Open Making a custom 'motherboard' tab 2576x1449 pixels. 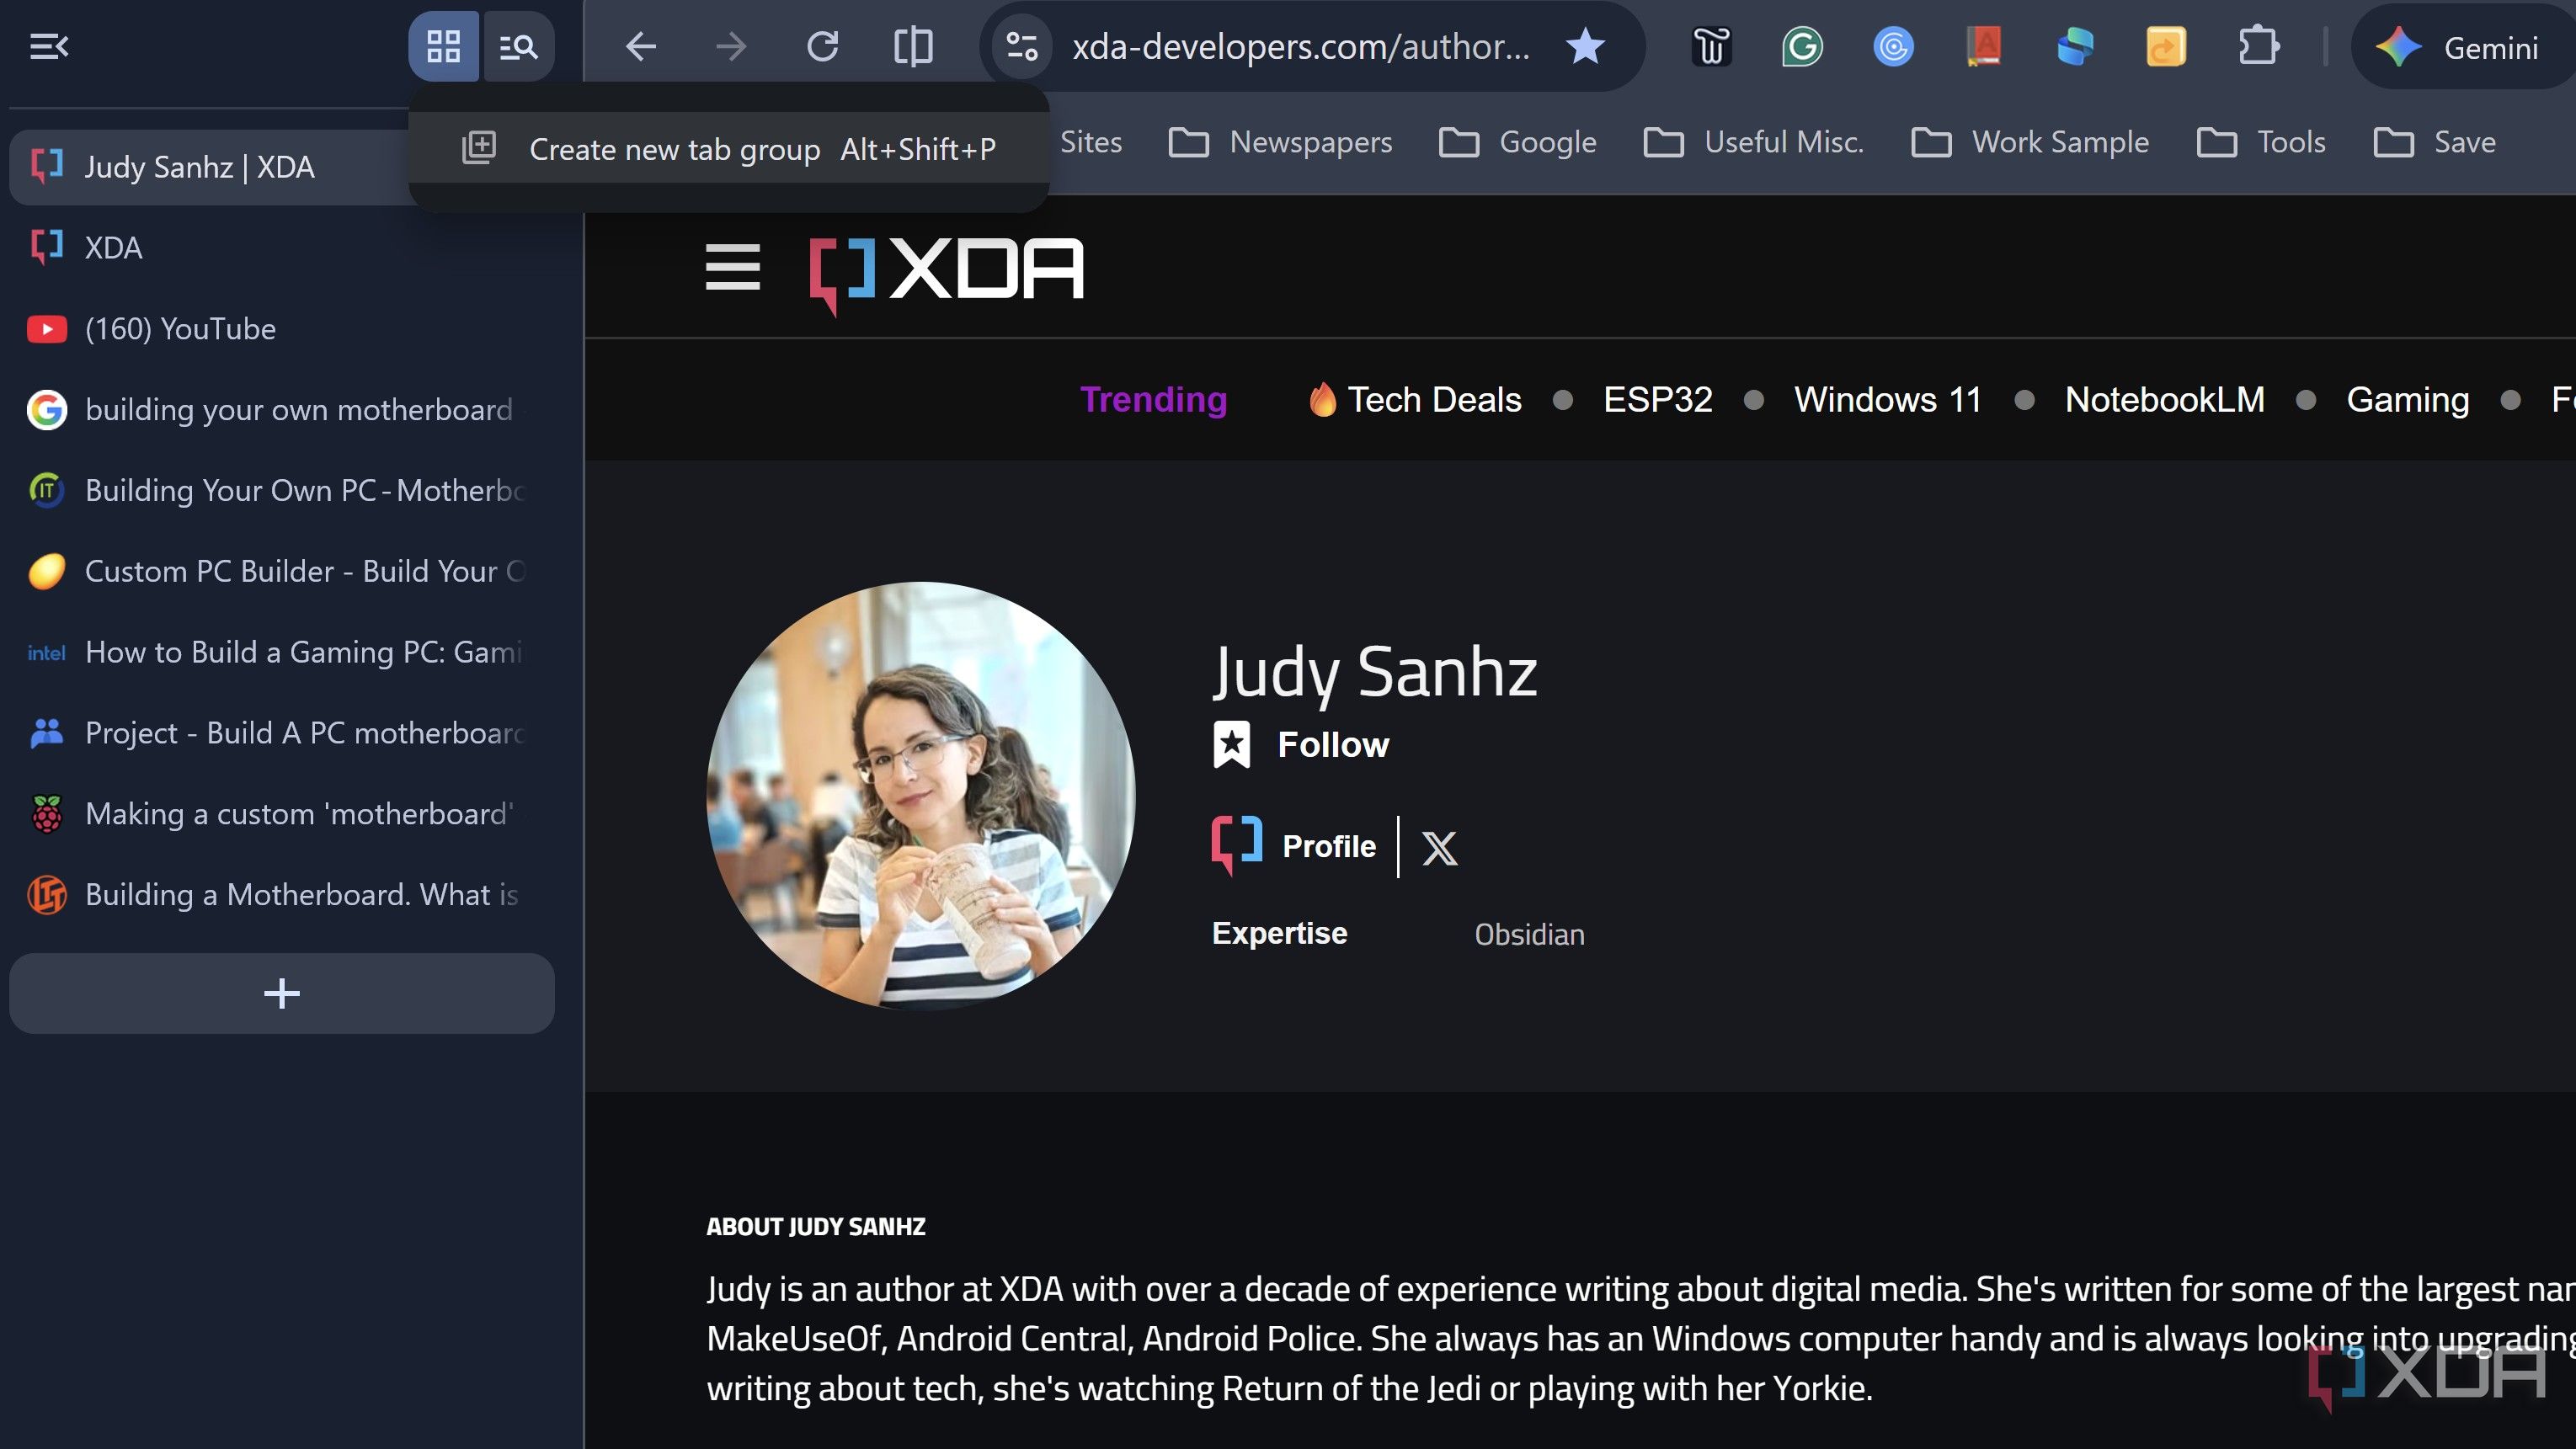coord(282,814)
